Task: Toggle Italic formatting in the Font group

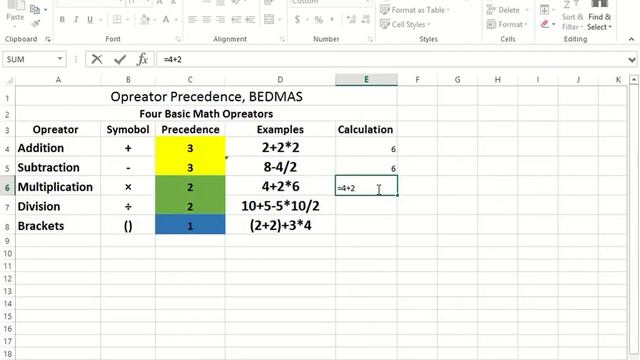Action: (76, 20)
